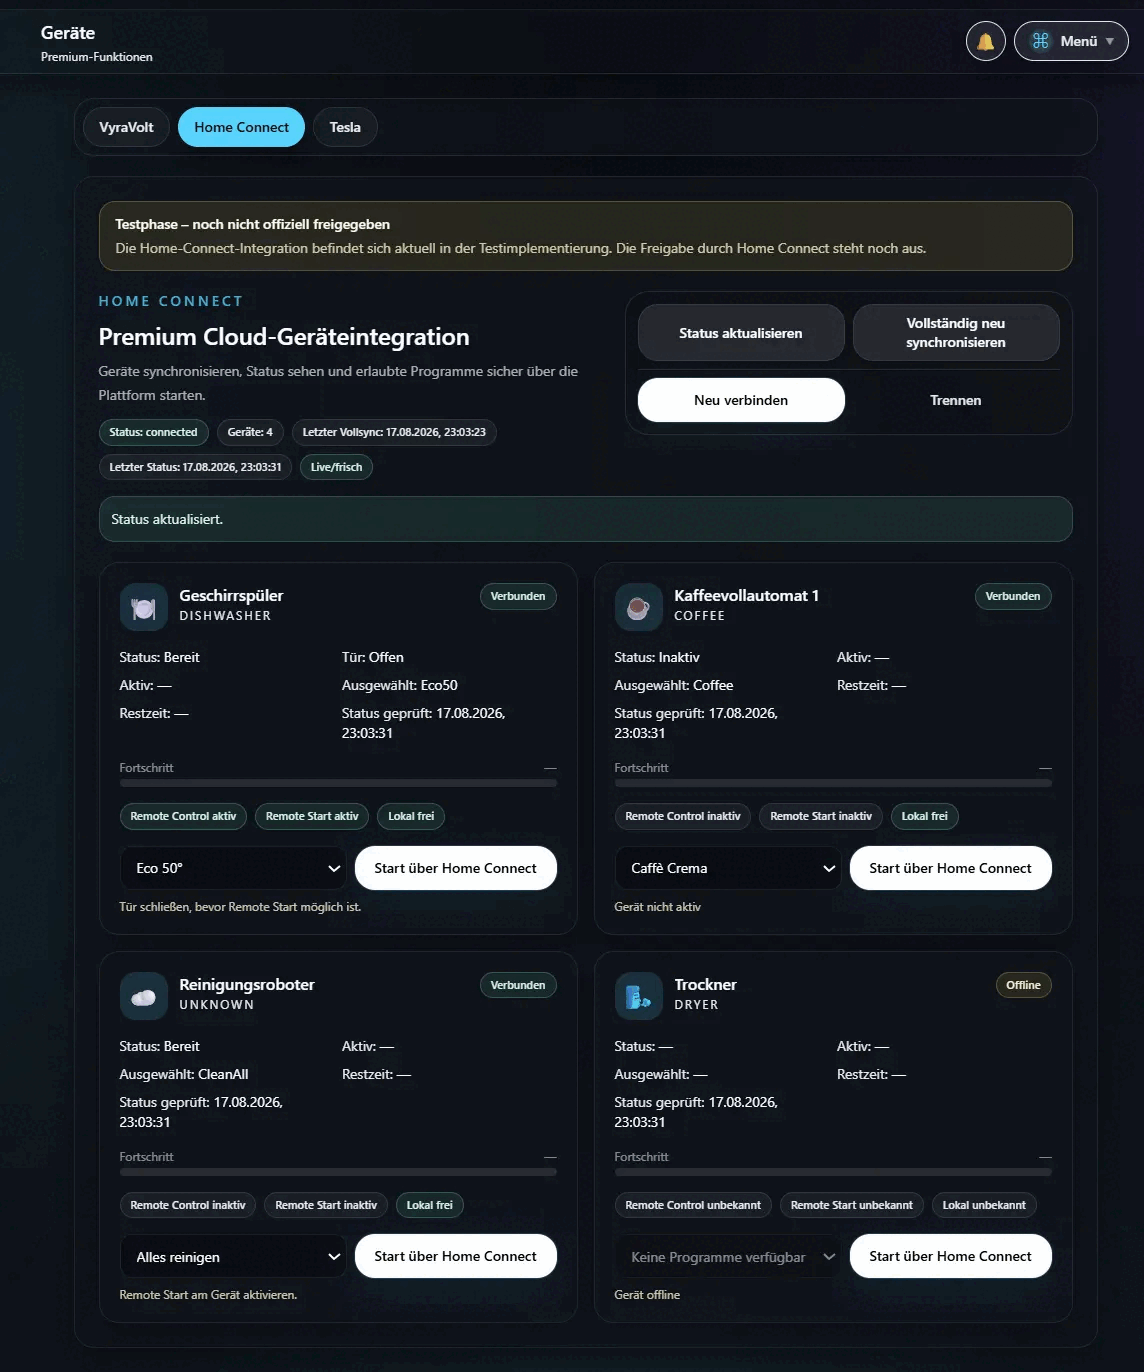Start Geschirrspüler über Home Connect
Image resolution: width=1144 pixels, height=1372 pixels.
click(456, 868)
